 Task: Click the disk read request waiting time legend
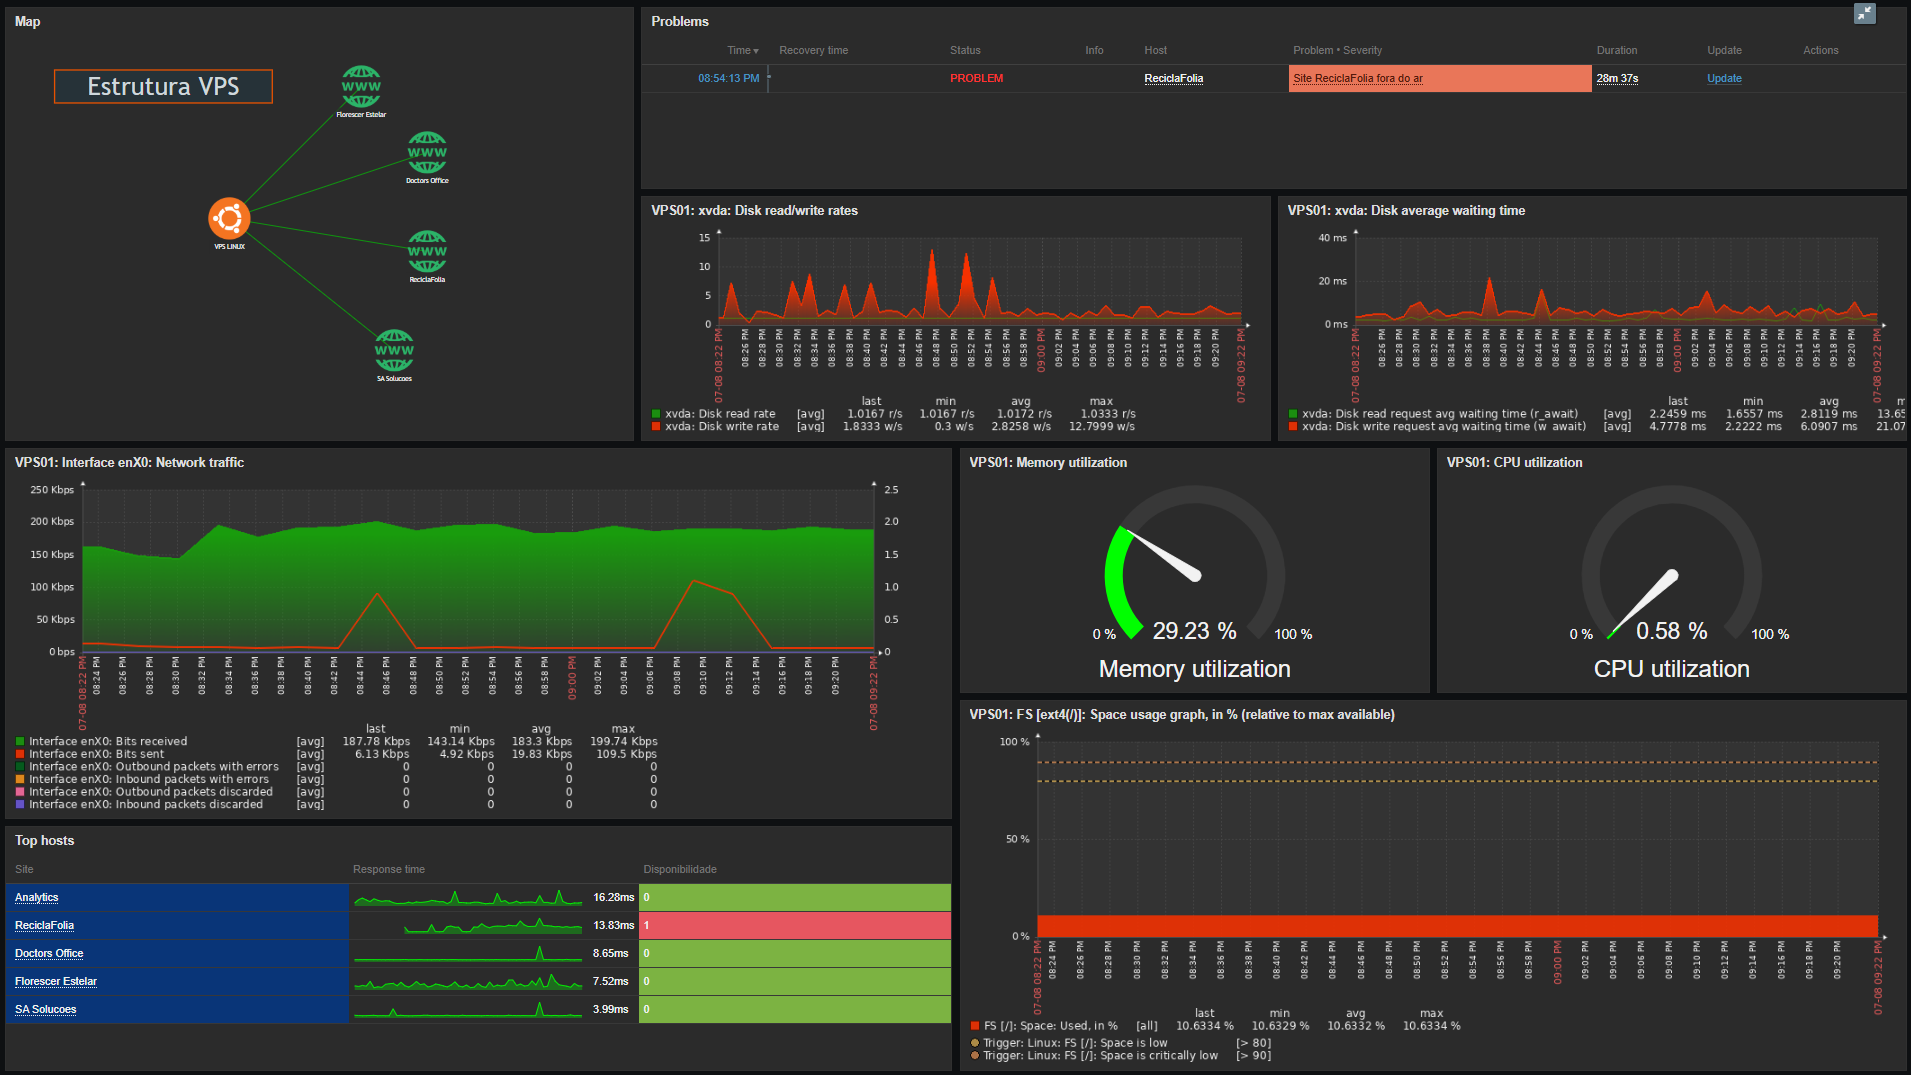click(x=1440, y=414)
